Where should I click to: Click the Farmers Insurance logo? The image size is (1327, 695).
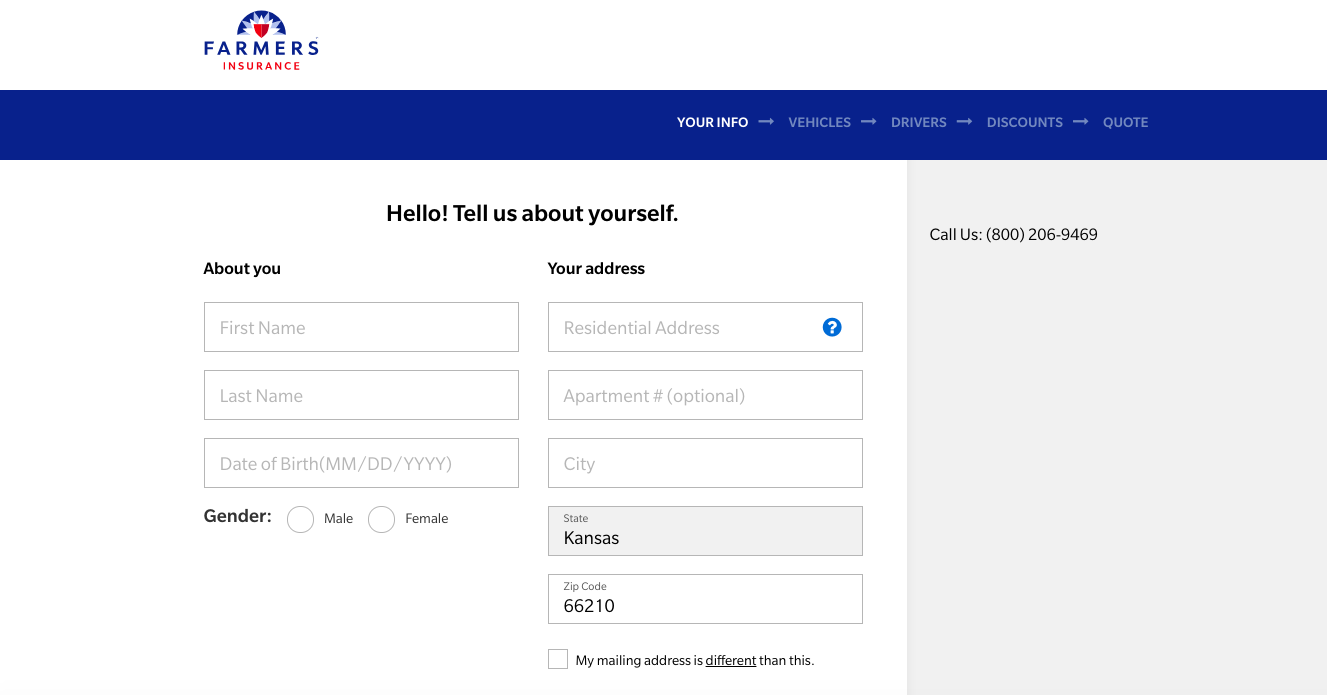[x=260, y=39]
